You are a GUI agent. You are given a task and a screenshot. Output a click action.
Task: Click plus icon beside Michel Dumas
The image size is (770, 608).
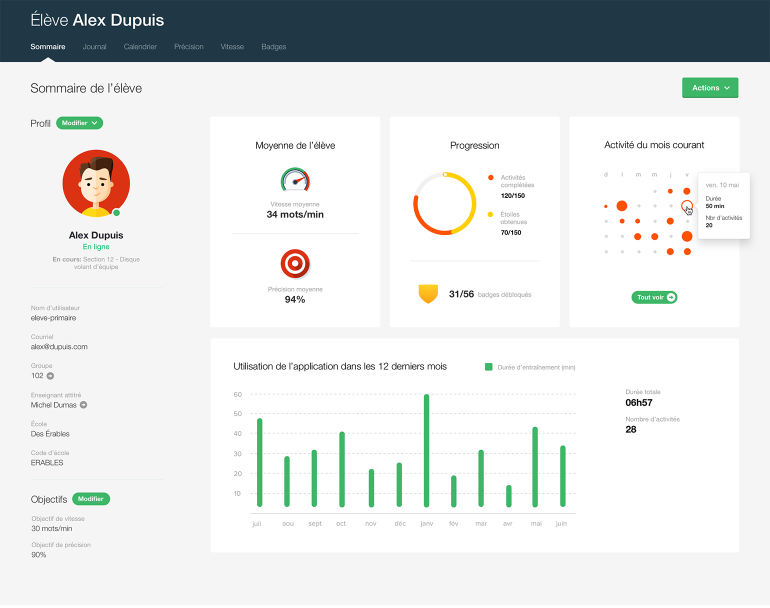click(x=84, y=405)
